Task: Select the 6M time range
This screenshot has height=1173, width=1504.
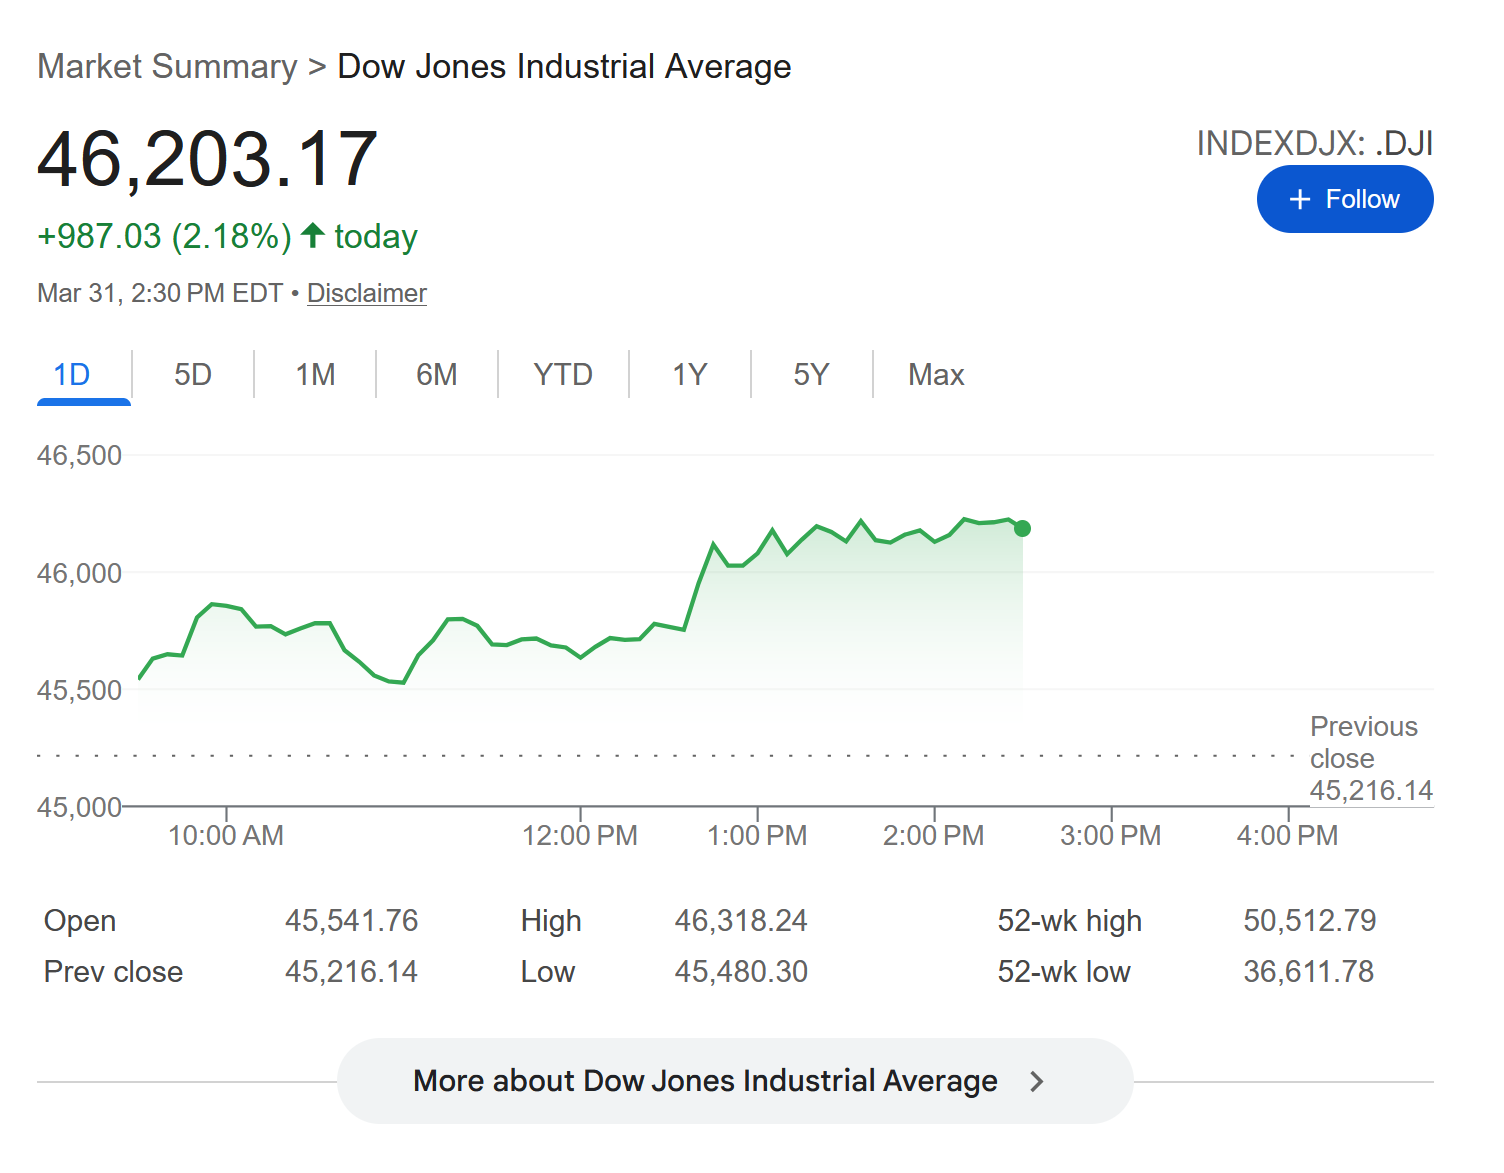Action: tap(437, 375)
